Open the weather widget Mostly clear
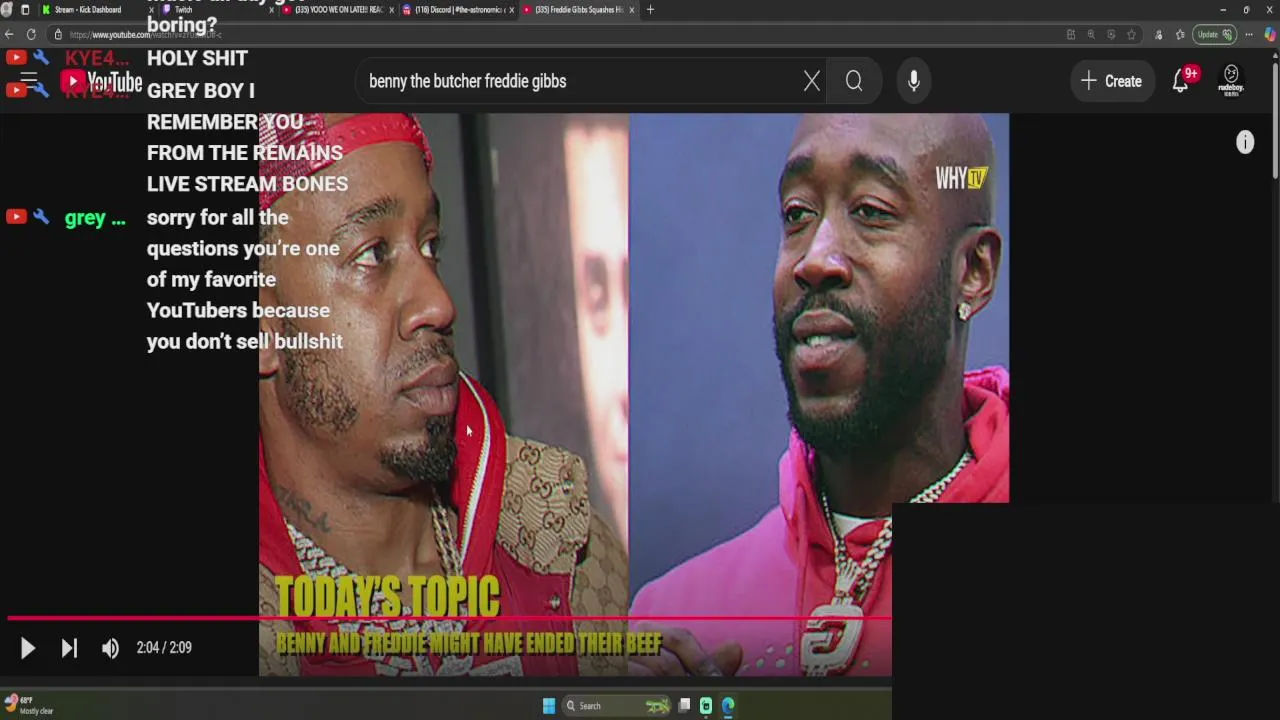 pos(30,705)
